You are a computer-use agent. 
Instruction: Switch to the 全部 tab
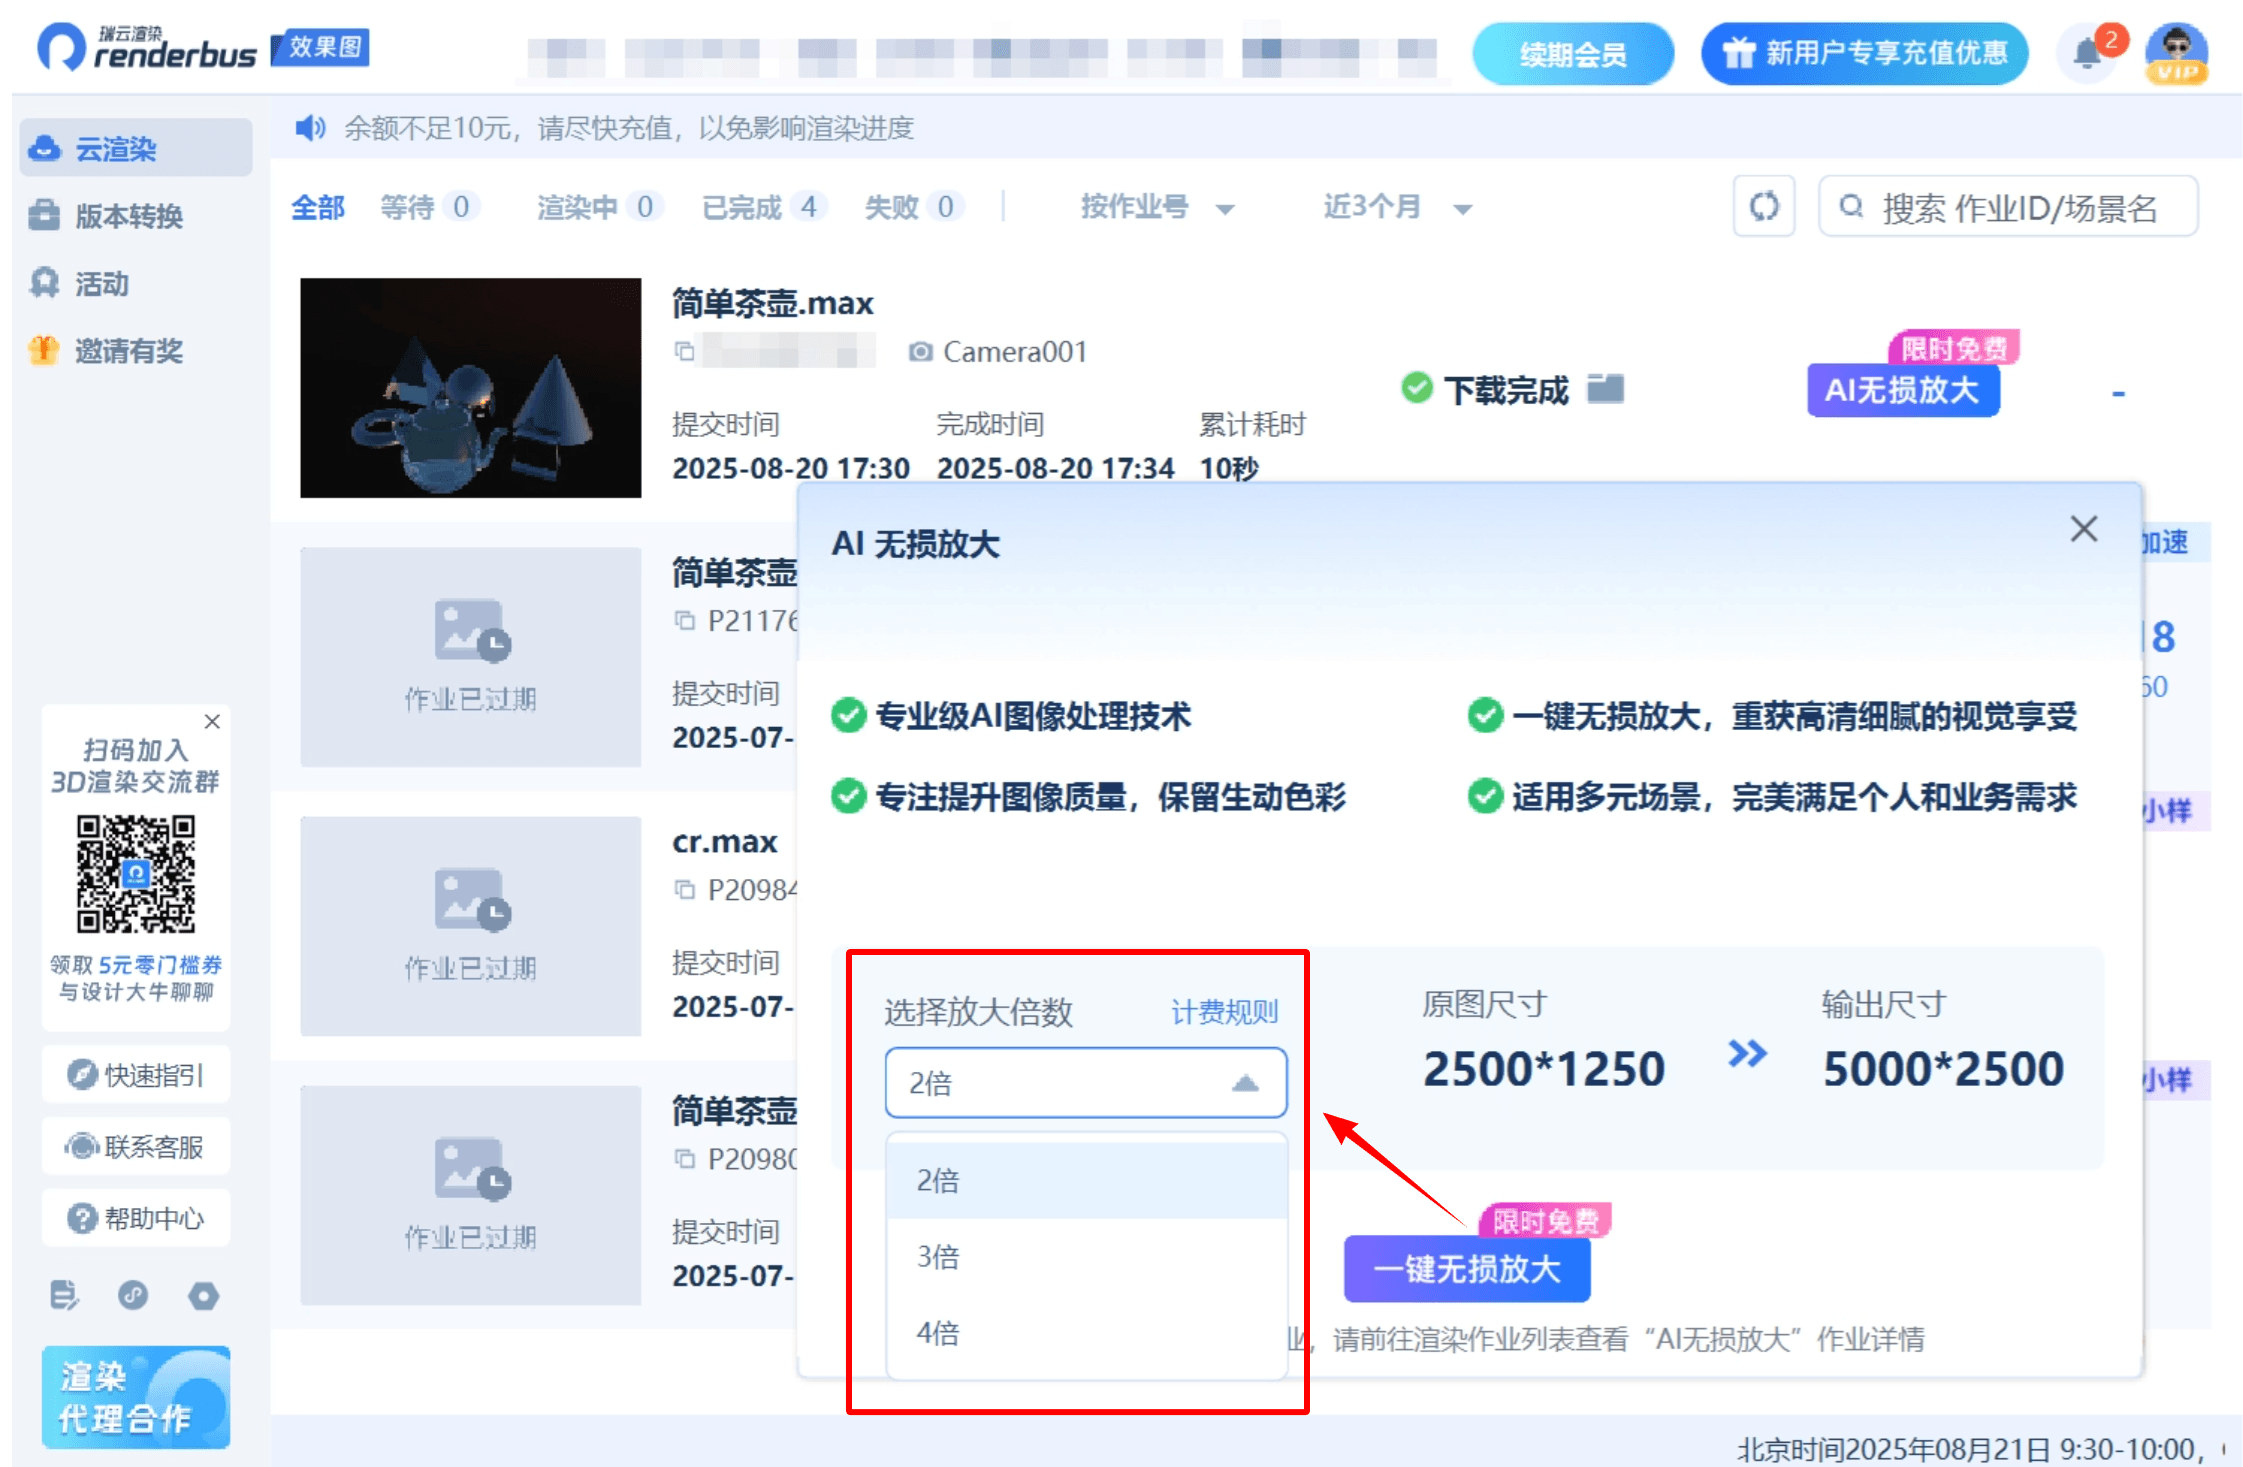pos(318,207)
